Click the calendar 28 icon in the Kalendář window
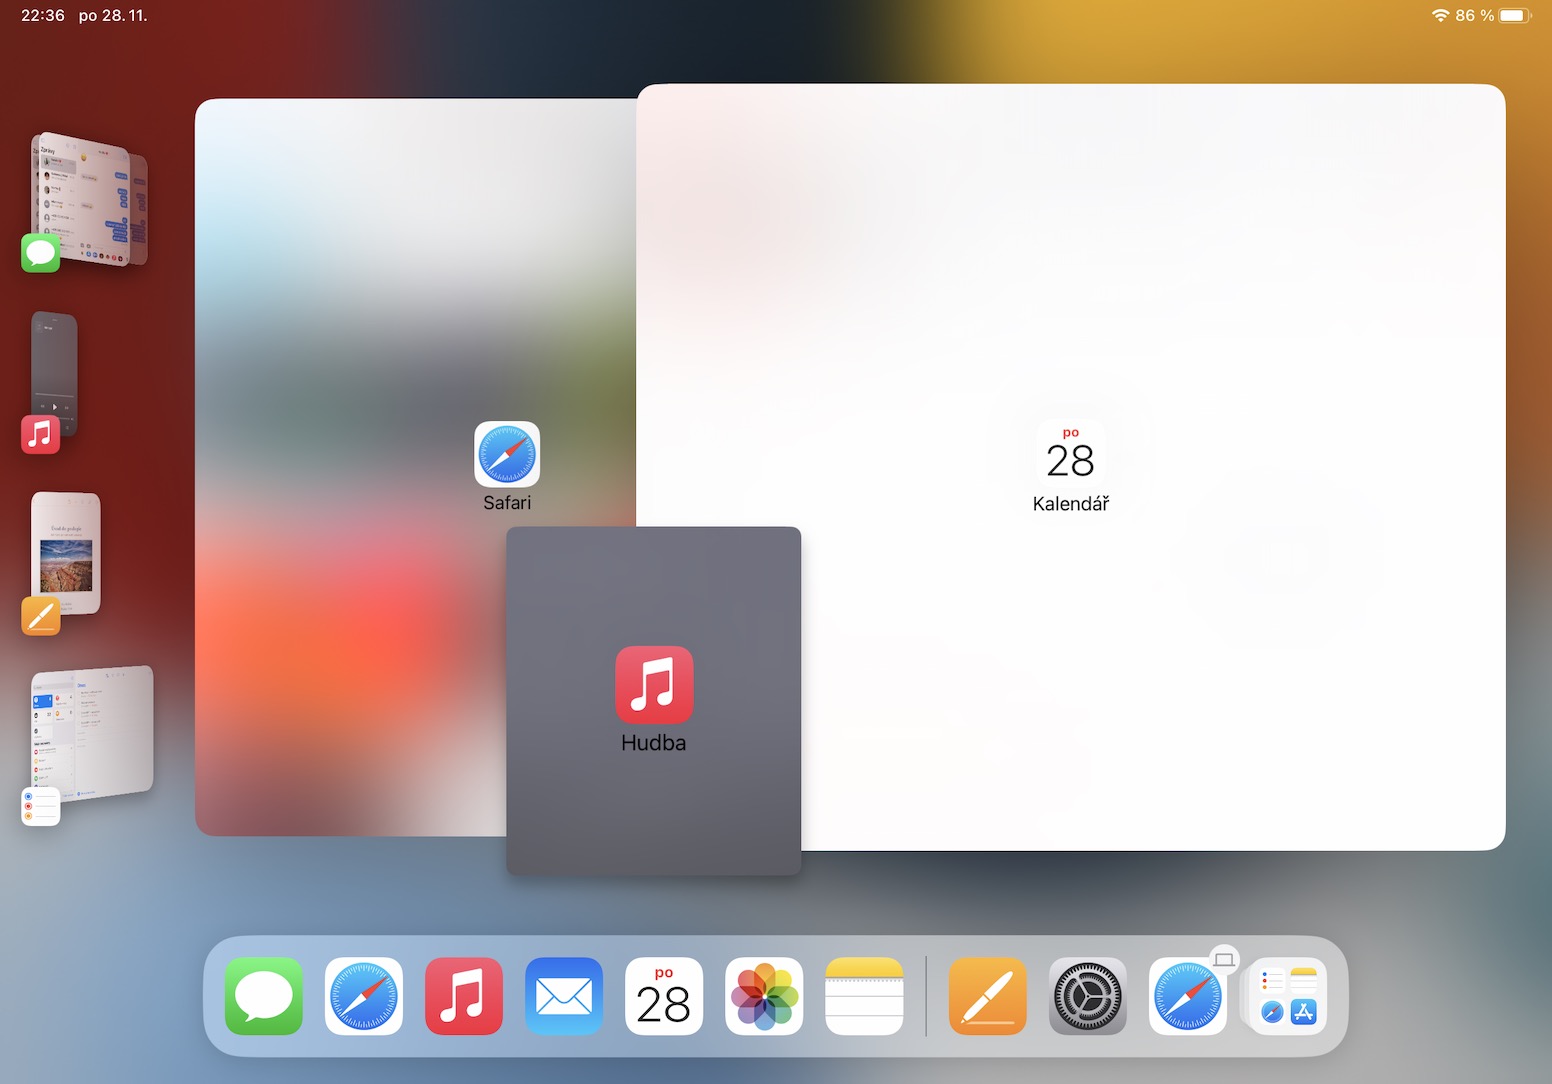This screenshot has height=1084, width=1552. coord(1070,454)
